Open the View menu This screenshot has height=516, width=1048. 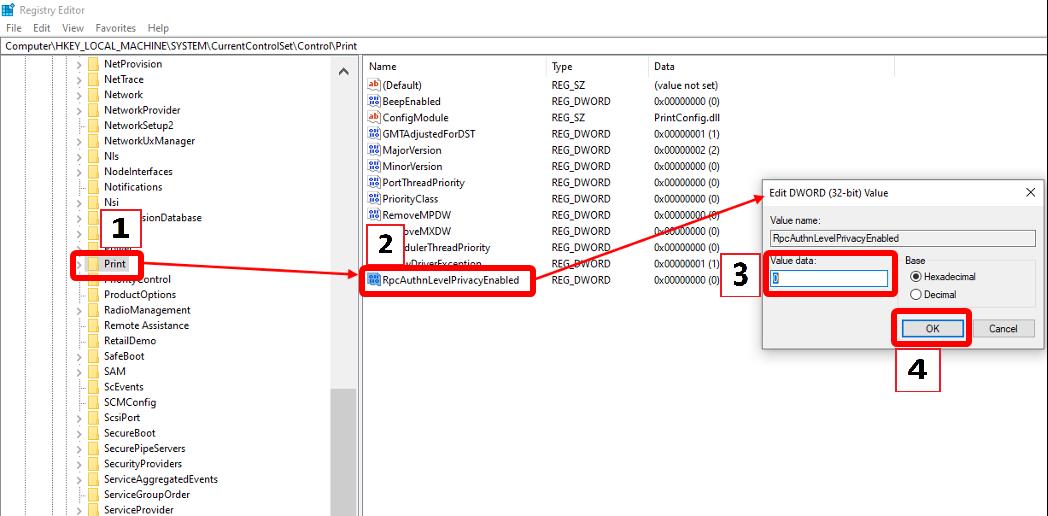coord(73,28)
